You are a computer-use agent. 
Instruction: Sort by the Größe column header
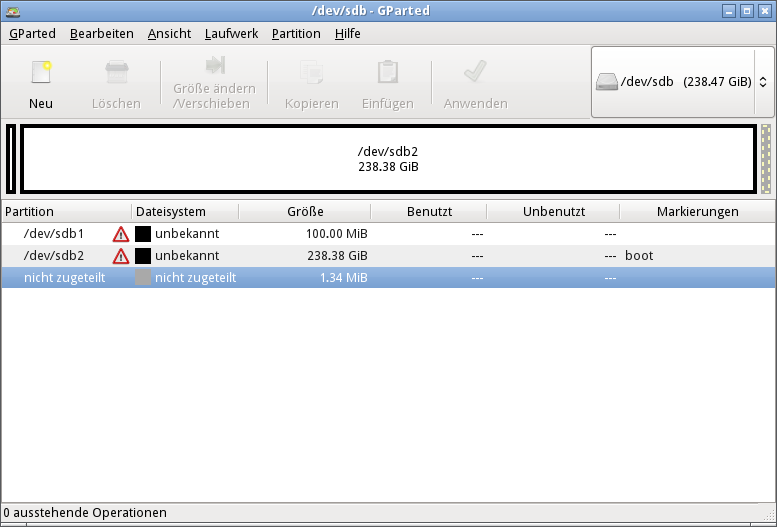pos(305,212)
